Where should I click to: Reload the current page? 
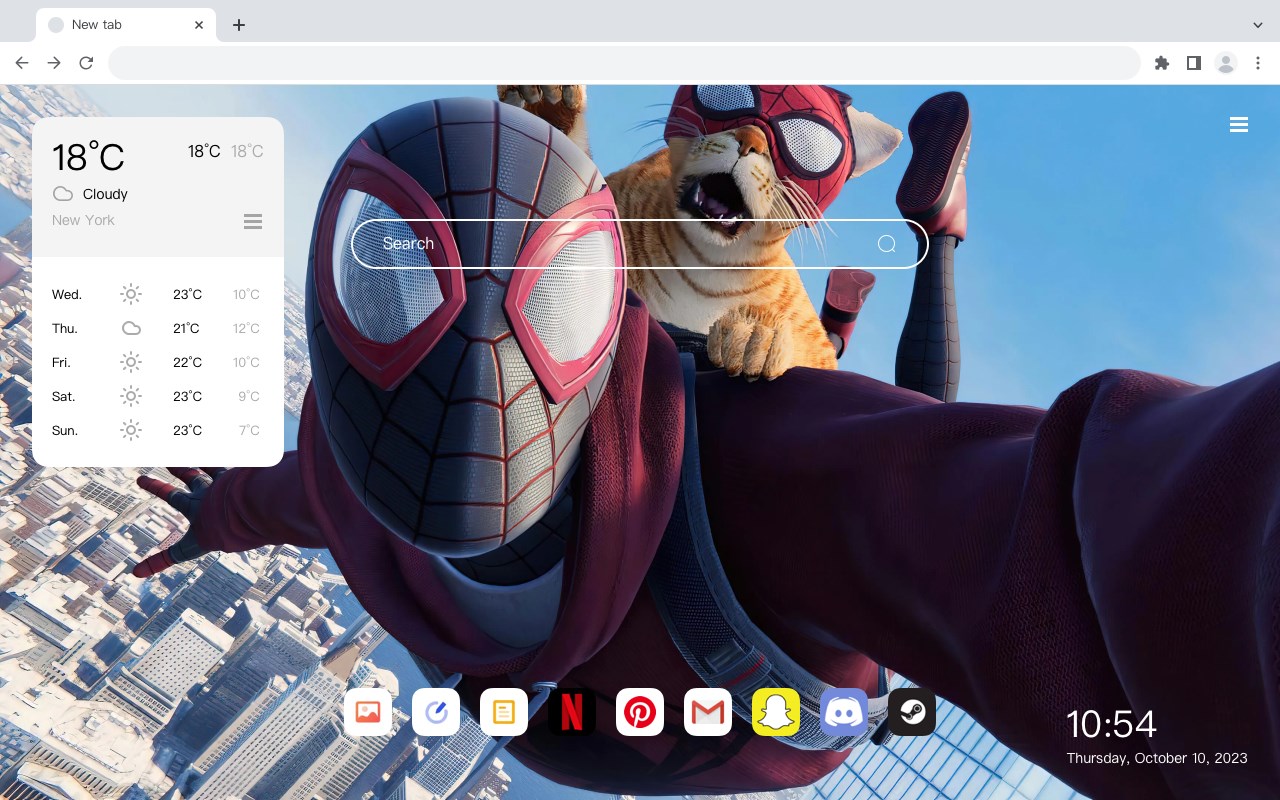pos(86,63)
